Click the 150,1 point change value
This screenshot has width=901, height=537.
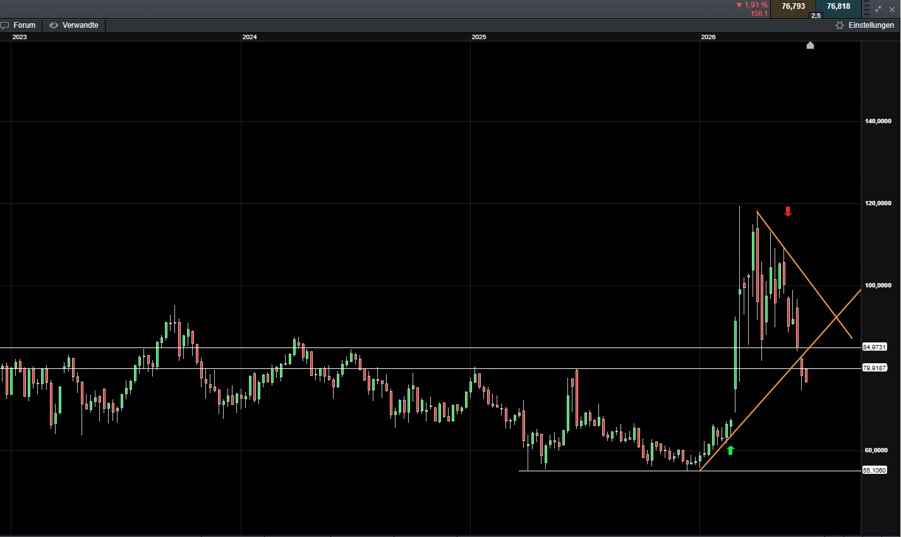759,13
